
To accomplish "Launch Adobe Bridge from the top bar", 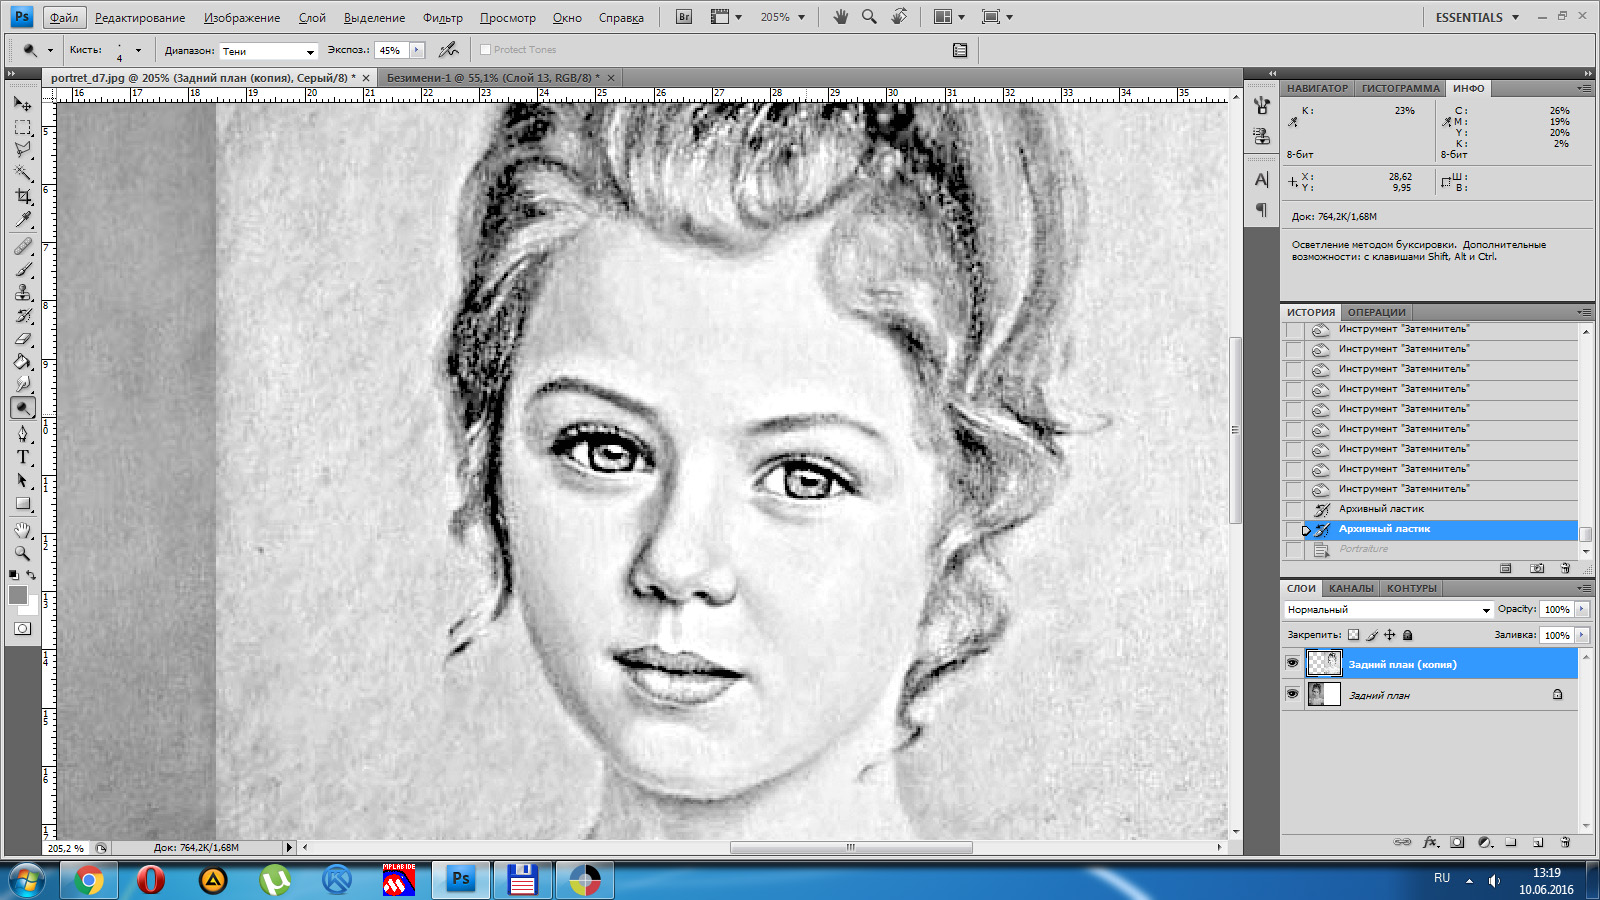I will 684,17.
